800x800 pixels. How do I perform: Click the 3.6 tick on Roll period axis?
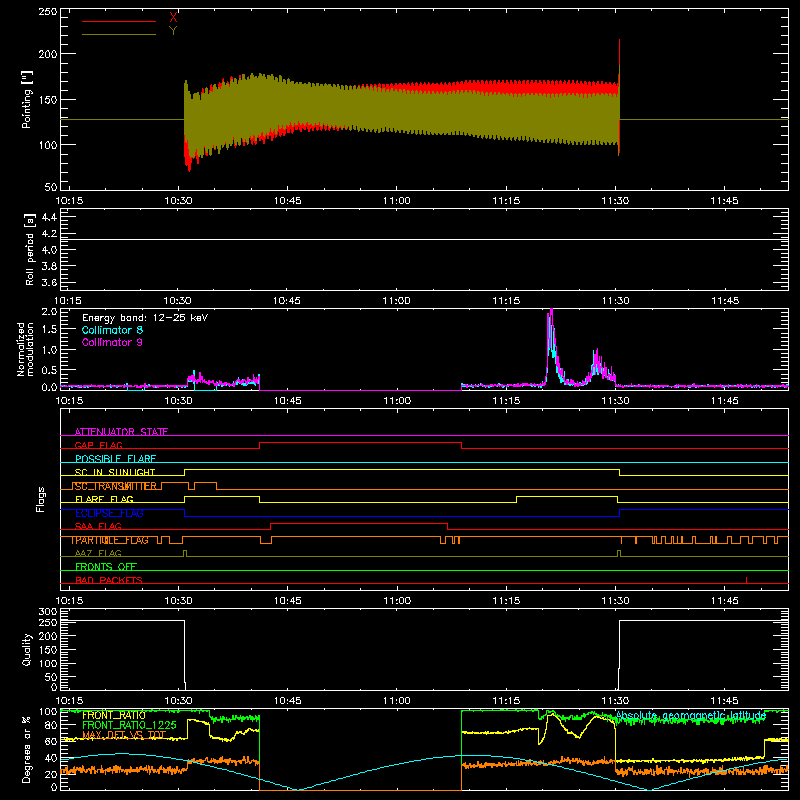(x=49, y=282)
